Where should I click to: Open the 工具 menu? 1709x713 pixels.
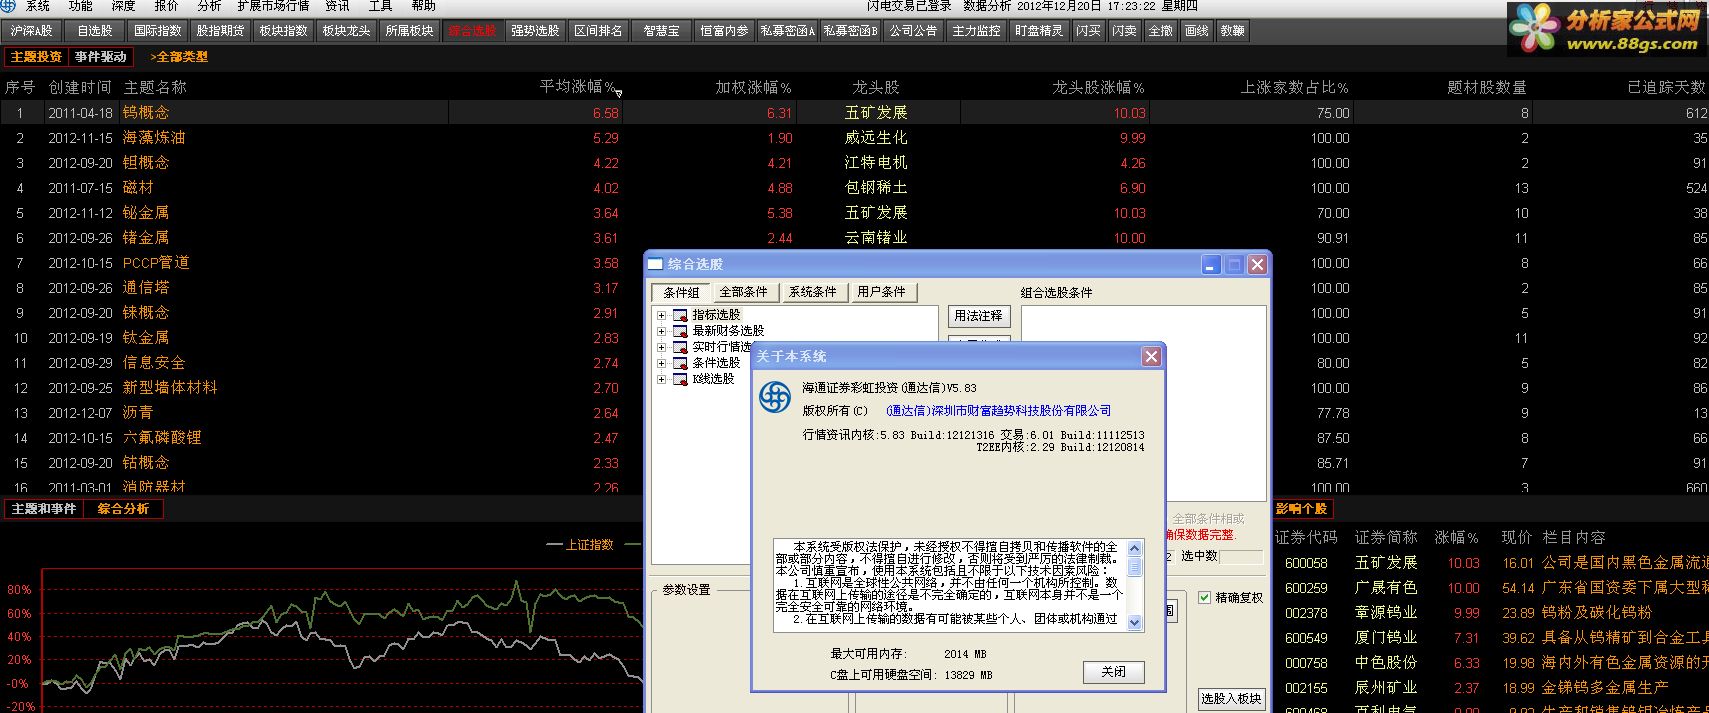point(380,6)
